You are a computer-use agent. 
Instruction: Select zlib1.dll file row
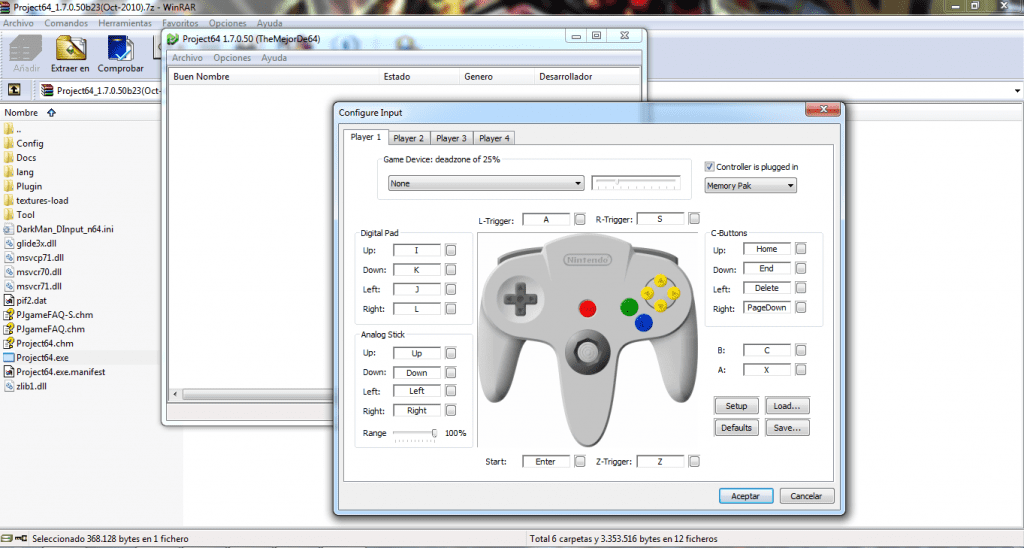click(x=31, y=386)
